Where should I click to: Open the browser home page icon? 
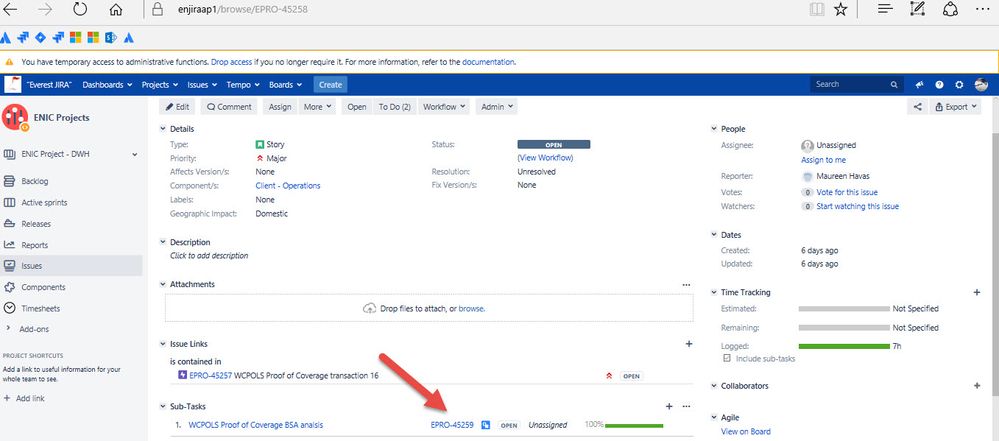115,10
